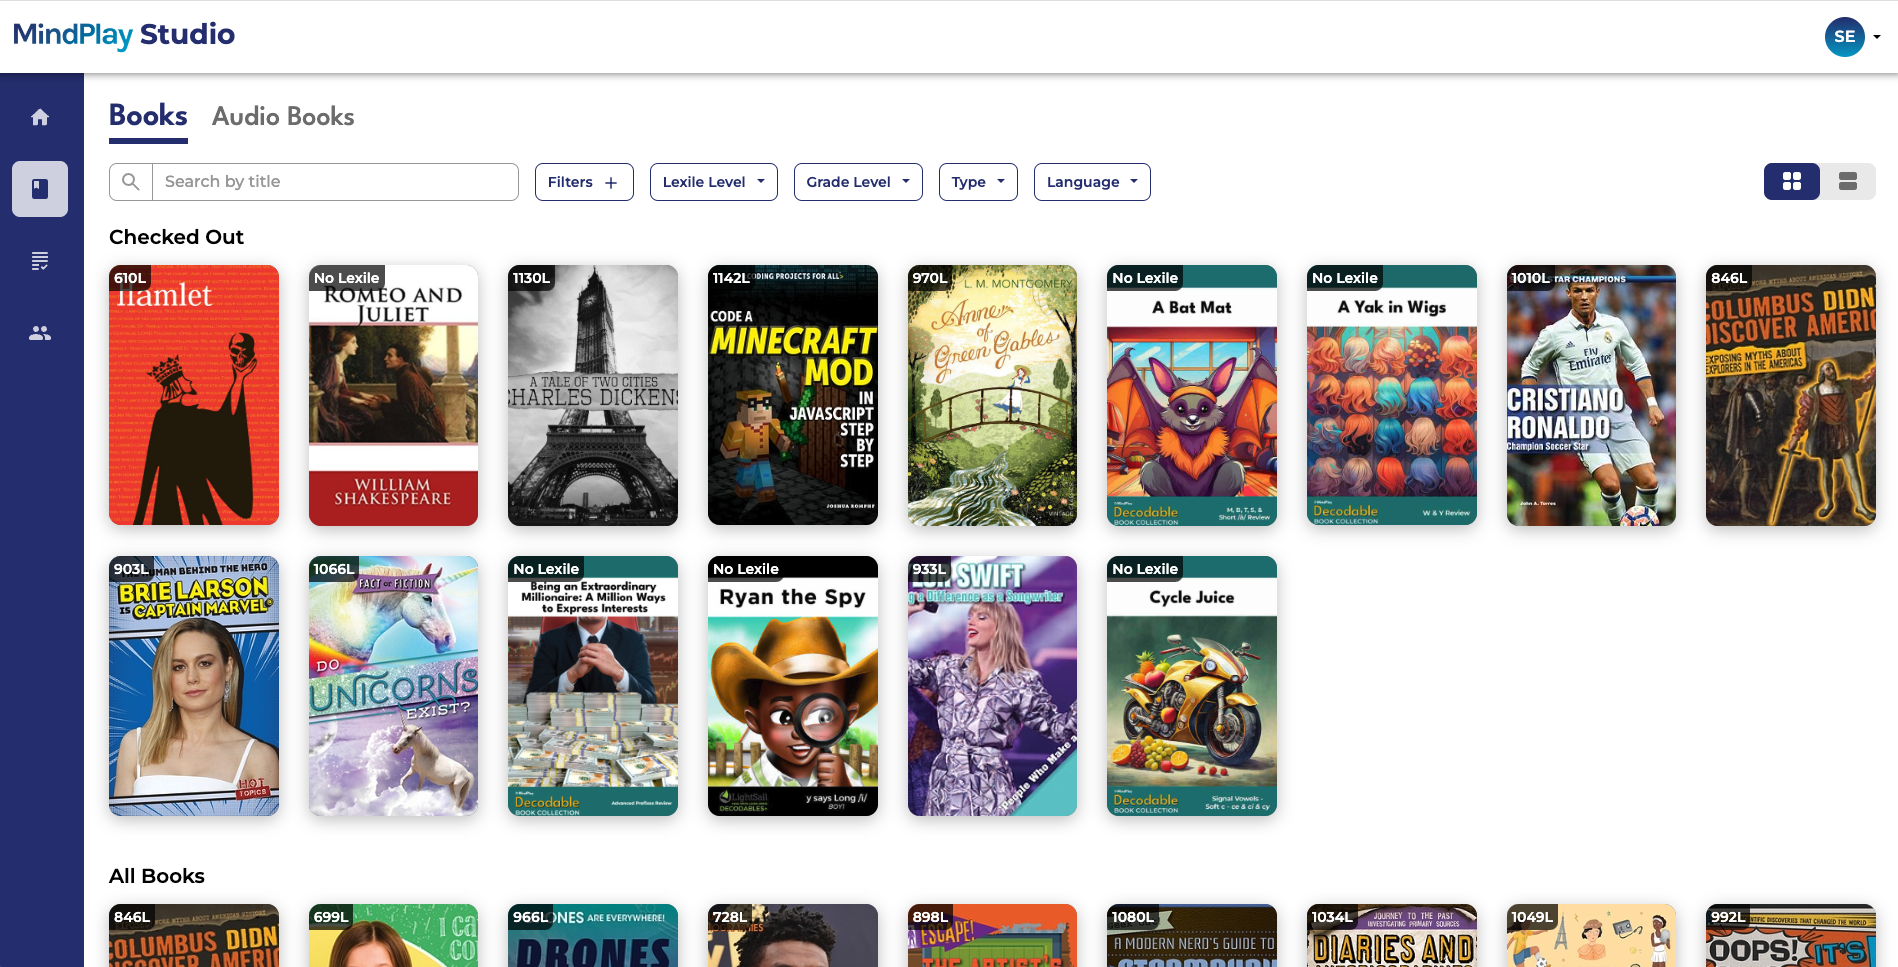Click the All Books section heading

point(157,876)
